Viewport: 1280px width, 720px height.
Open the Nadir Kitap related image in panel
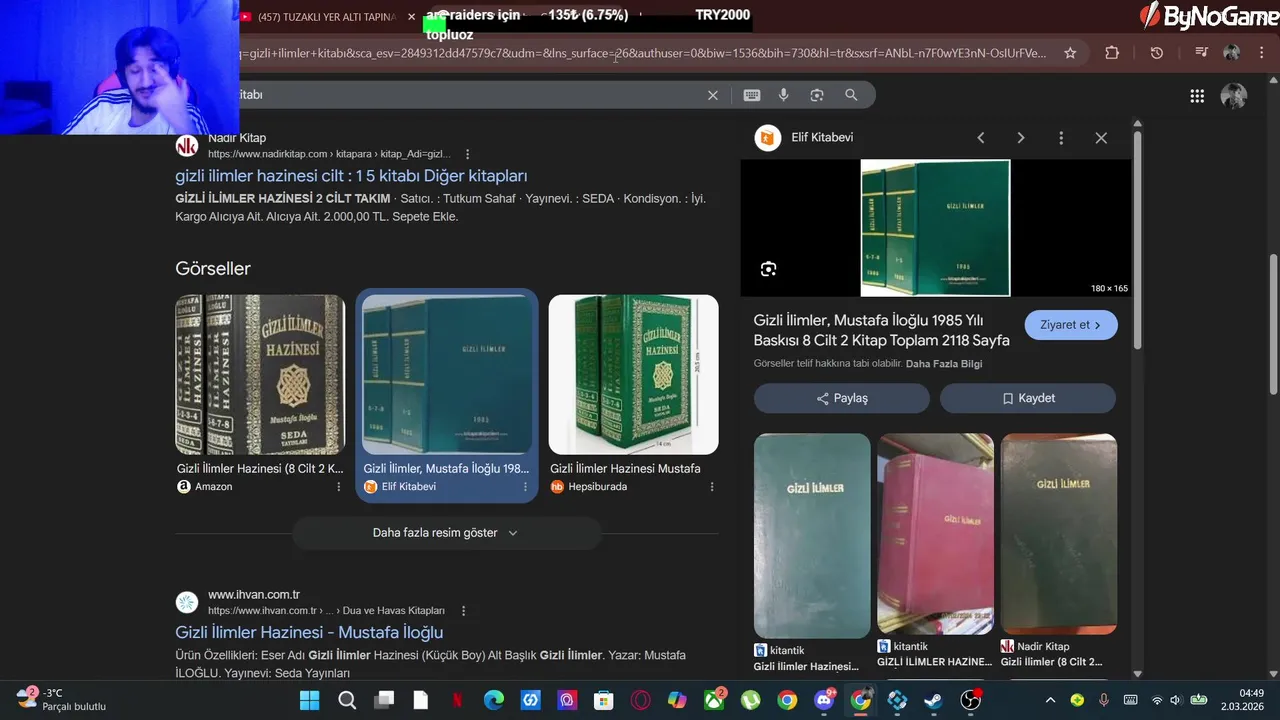1059,534
